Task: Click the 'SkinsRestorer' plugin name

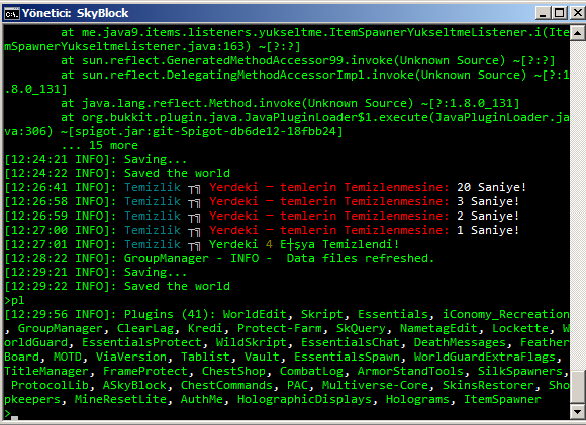Action: click(x=488, y=385)
